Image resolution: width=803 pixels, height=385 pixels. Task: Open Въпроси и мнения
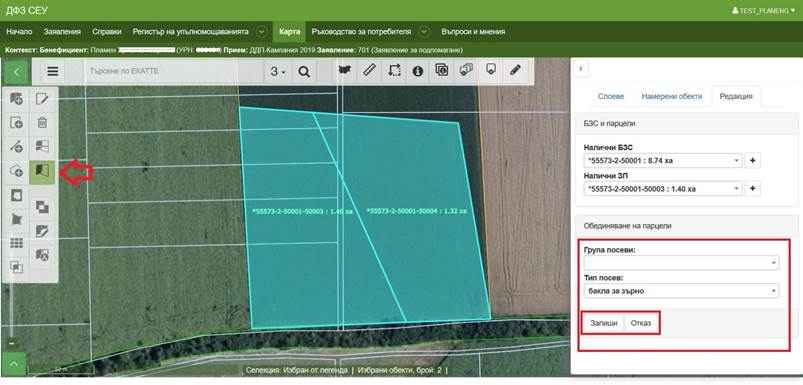(473, 32)
